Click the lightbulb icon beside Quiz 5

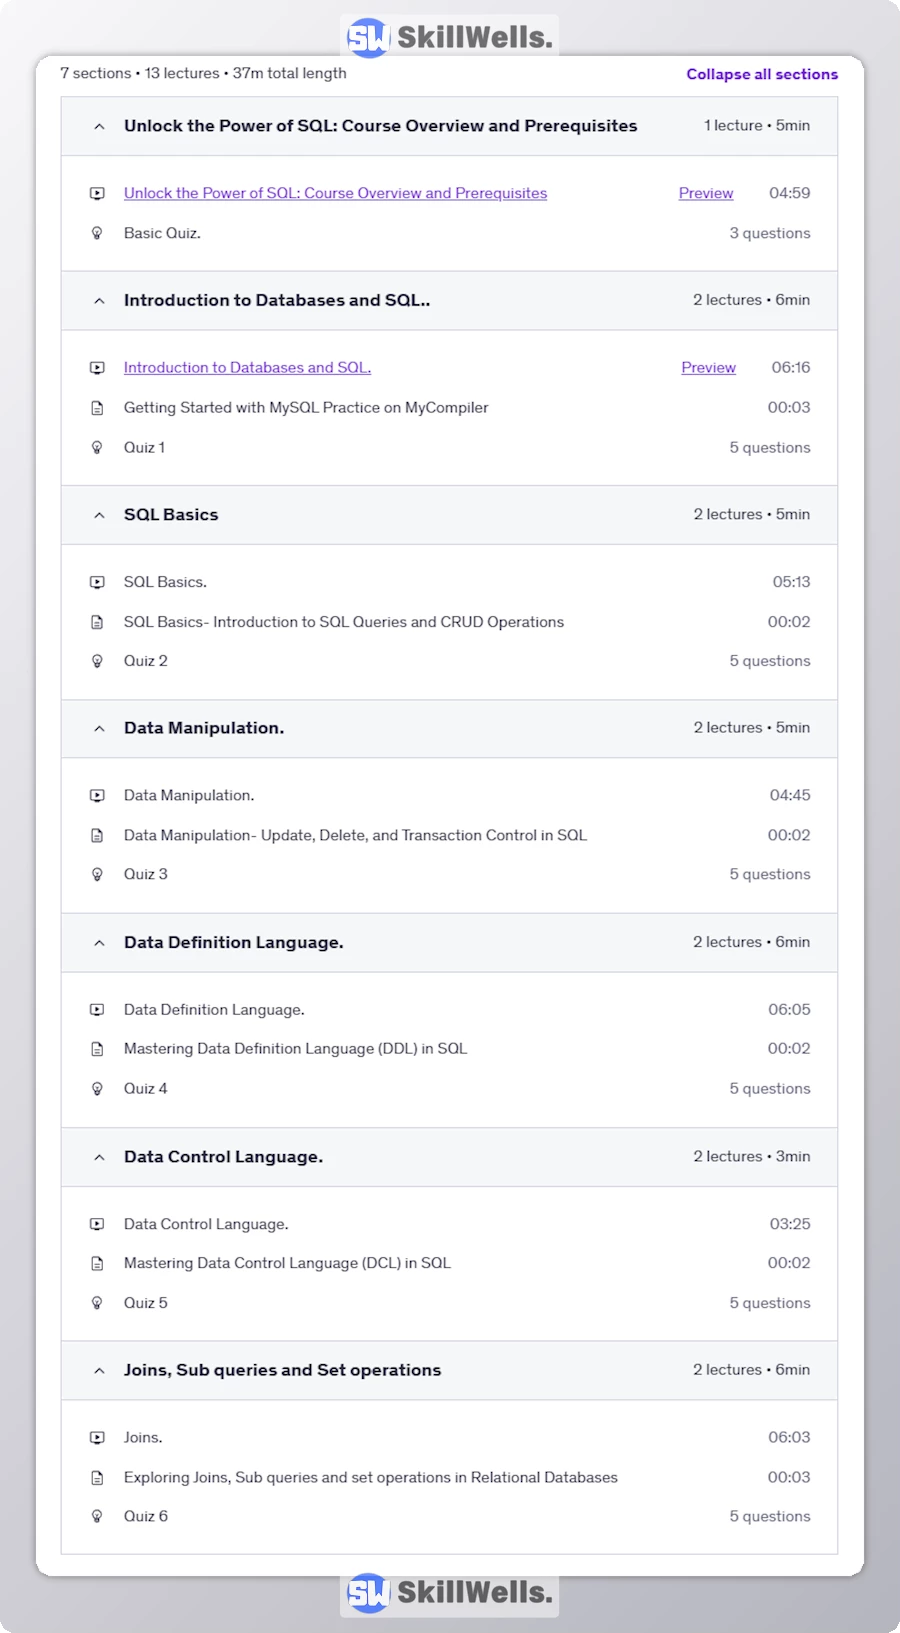[97, 1303]
